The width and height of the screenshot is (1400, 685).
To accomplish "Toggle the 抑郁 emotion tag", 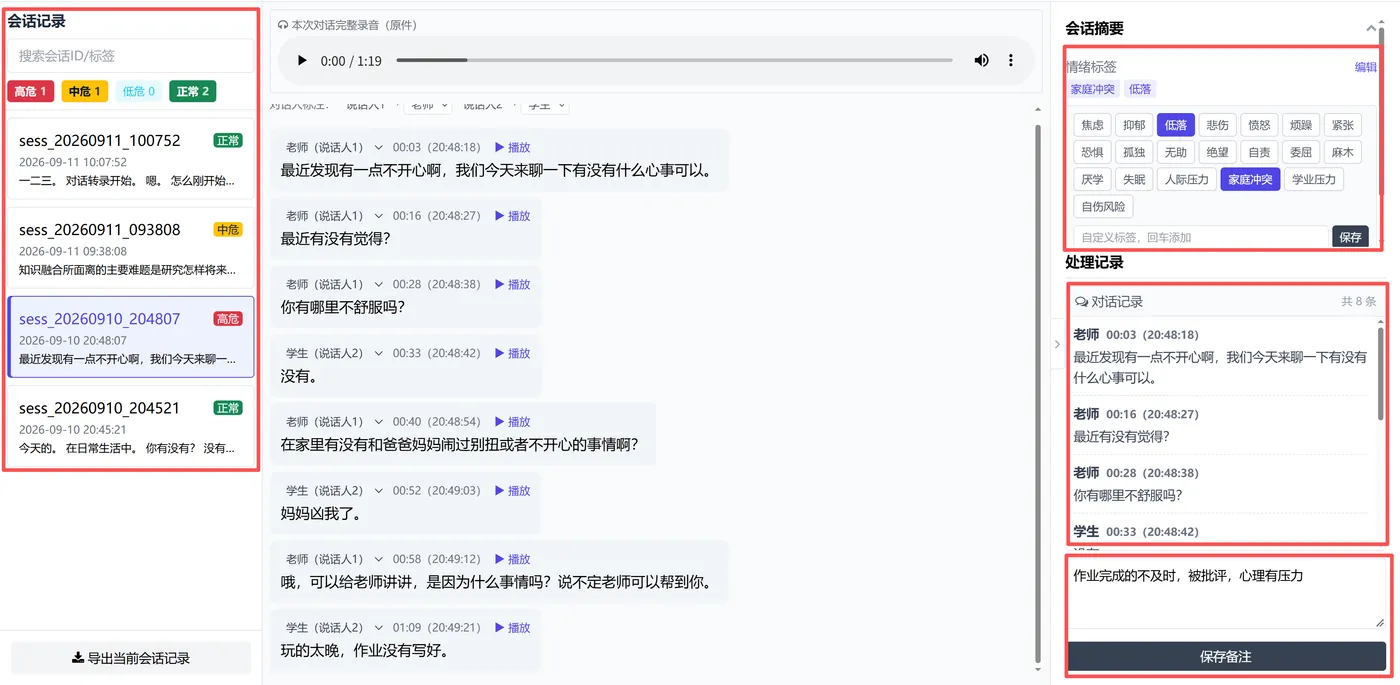I will point(1134,125).
